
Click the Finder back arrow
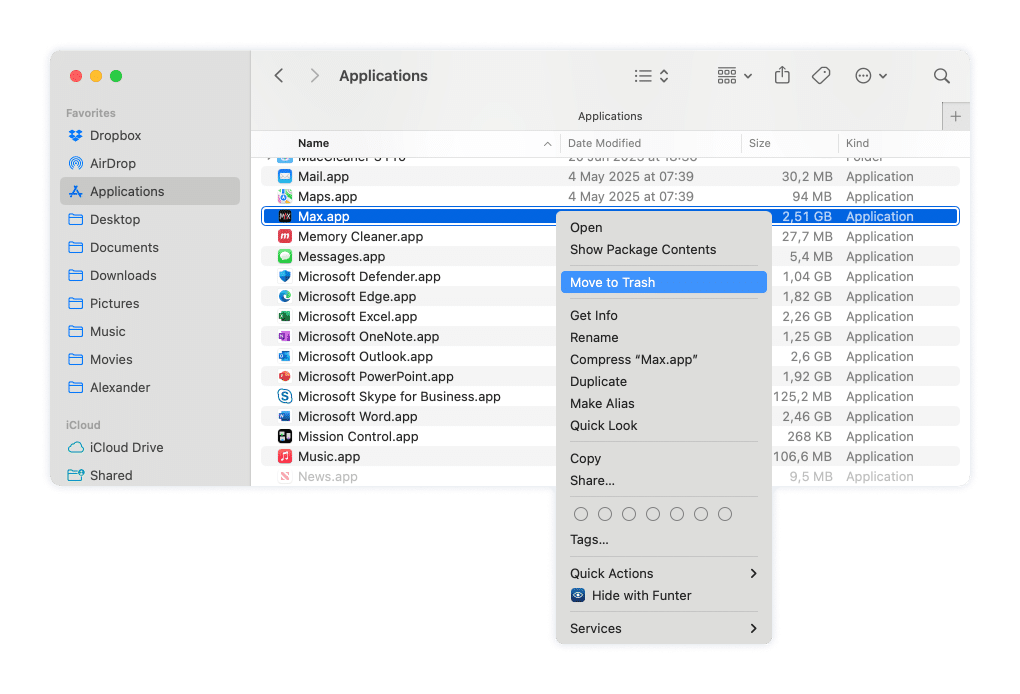(279, 75)
